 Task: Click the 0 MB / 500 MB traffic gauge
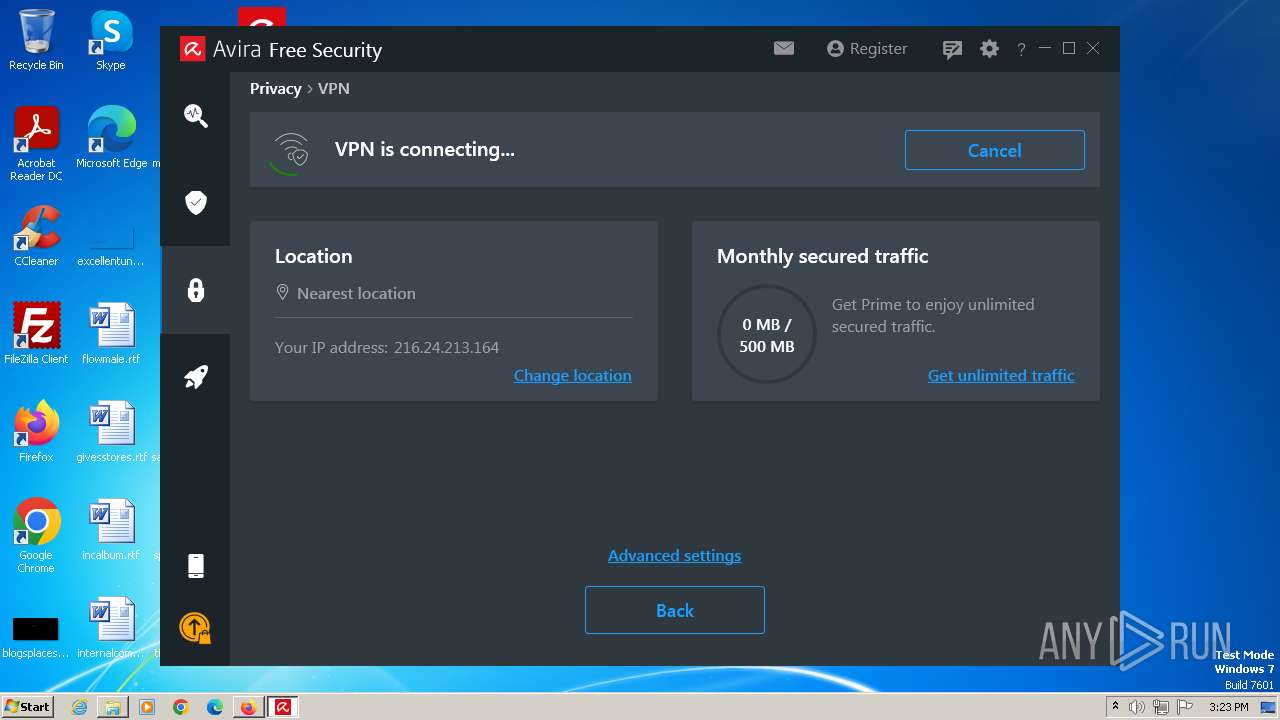[767, 335]
